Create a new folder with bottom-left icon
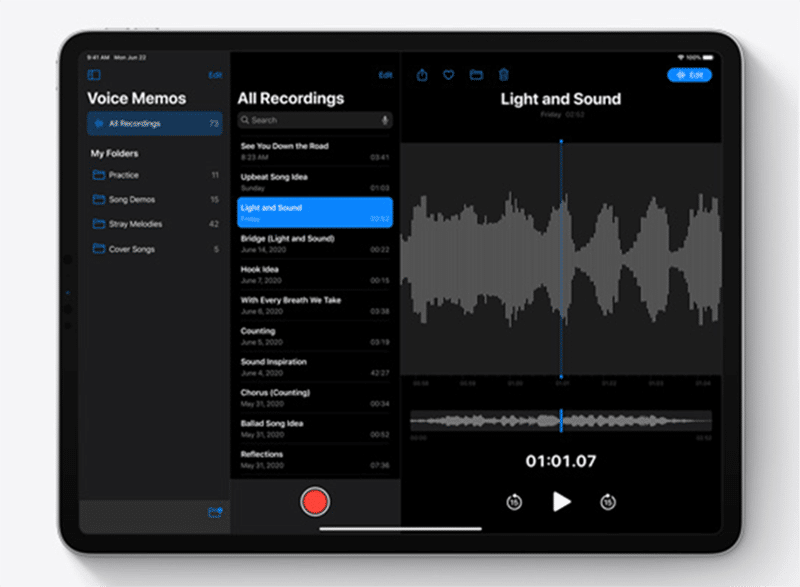The width and height of the screenshot is (800, 587). pyautogui.click(x=214, y=512)
